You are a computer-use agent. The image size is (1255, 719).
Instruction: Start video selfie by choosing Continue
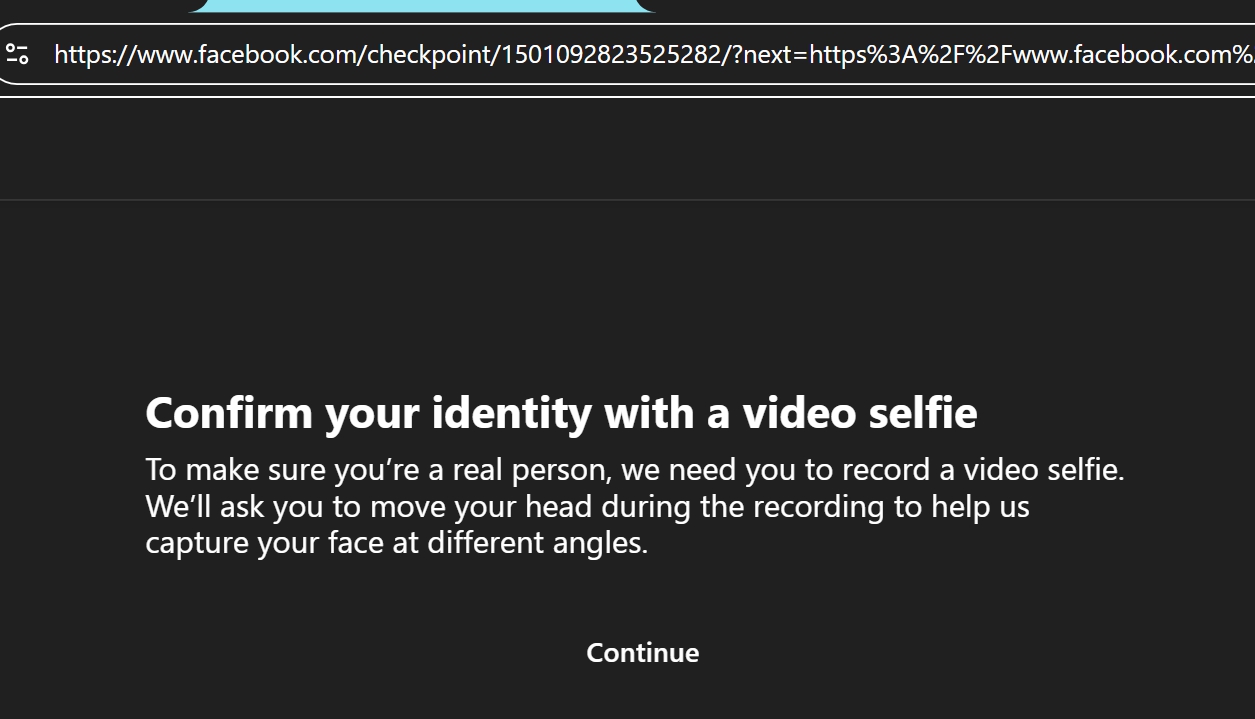pos(642,653)
